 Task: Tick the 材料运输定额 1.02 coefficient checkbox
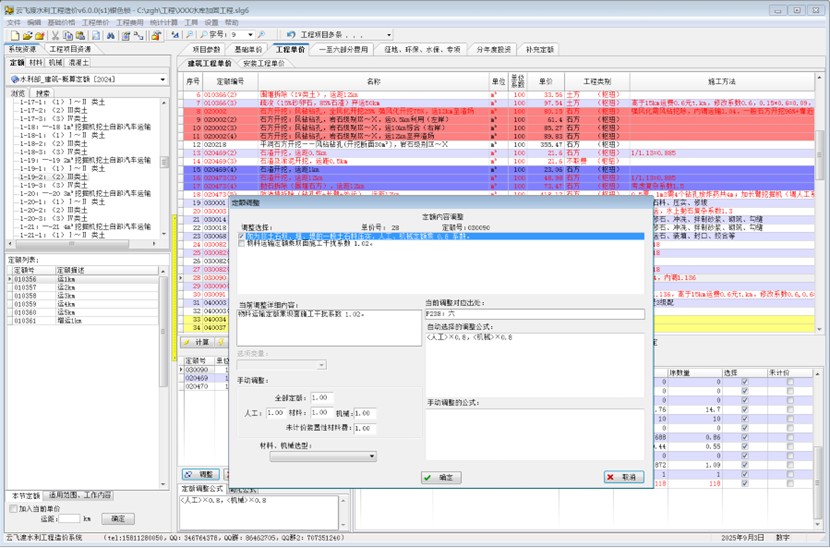pos(241,243)
